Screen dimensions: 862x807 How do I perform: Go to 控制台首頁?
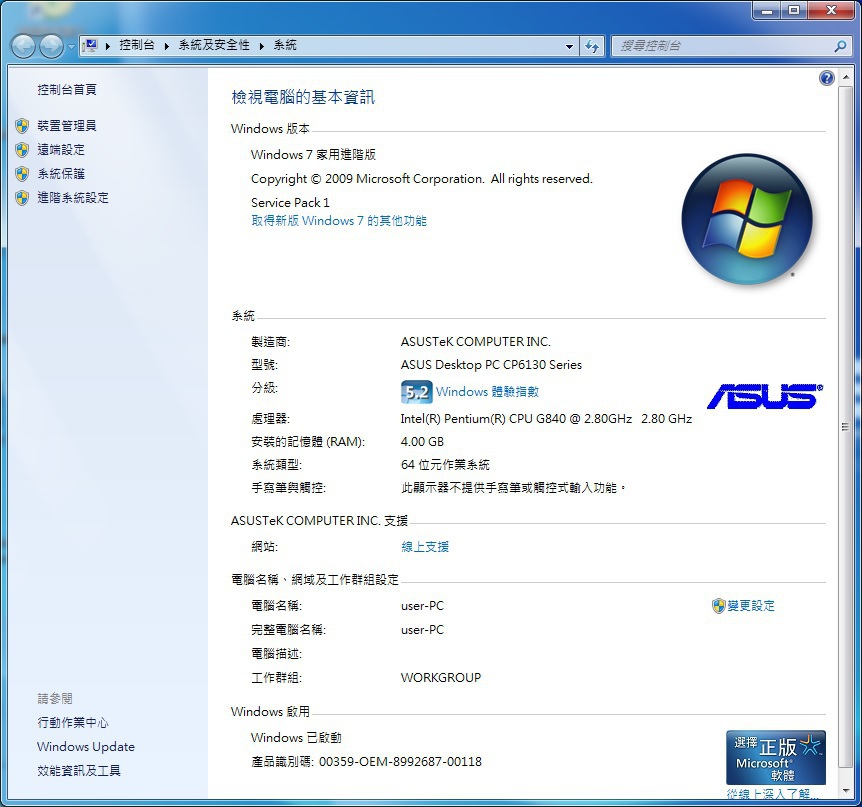pos(67,90)
